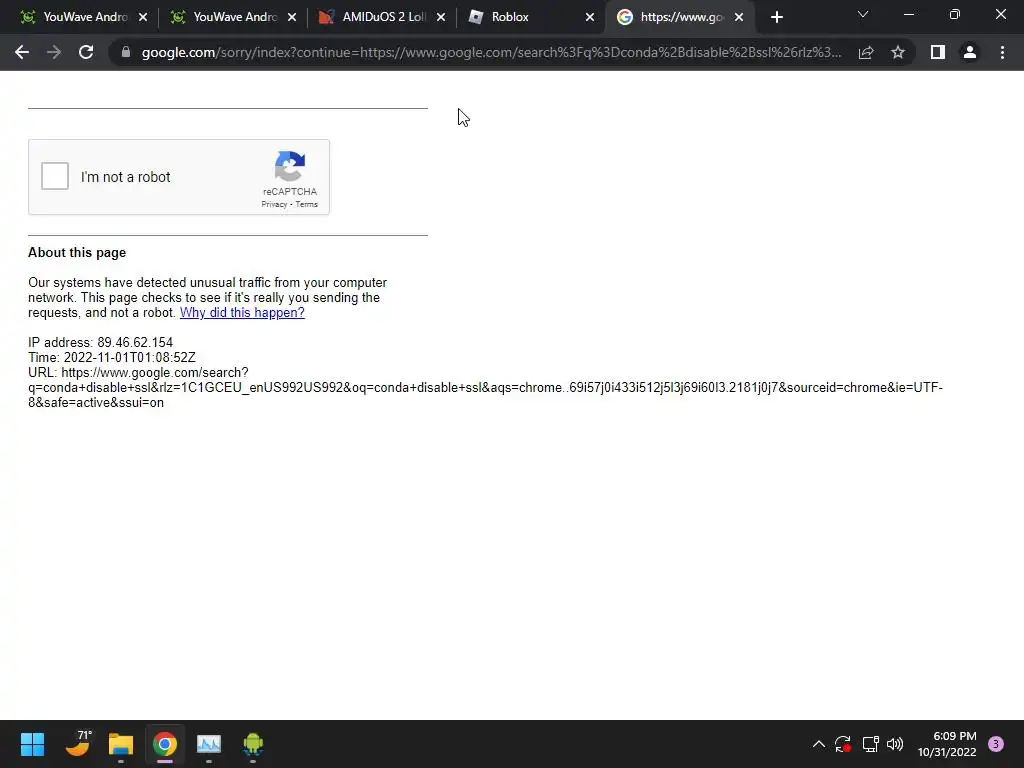Image resolution: width=1024 pixels, height=768 pixels.
Task: Close the Roblox tab
Action: (590, 17)
